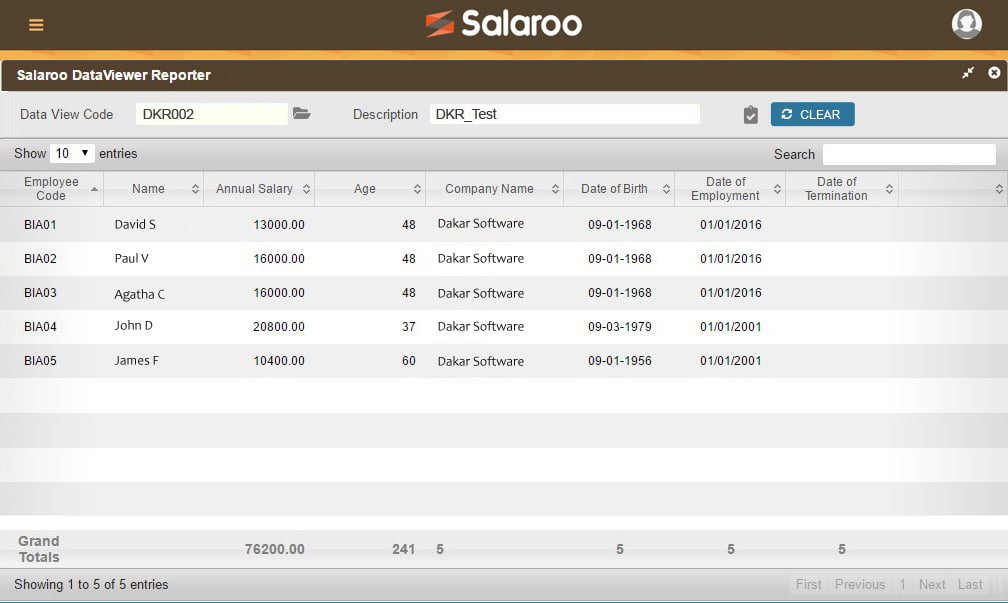This screenshot has height=603, width=1008.
Task: Click Salaroo DataViewer Reporter title
Action: 114,75
